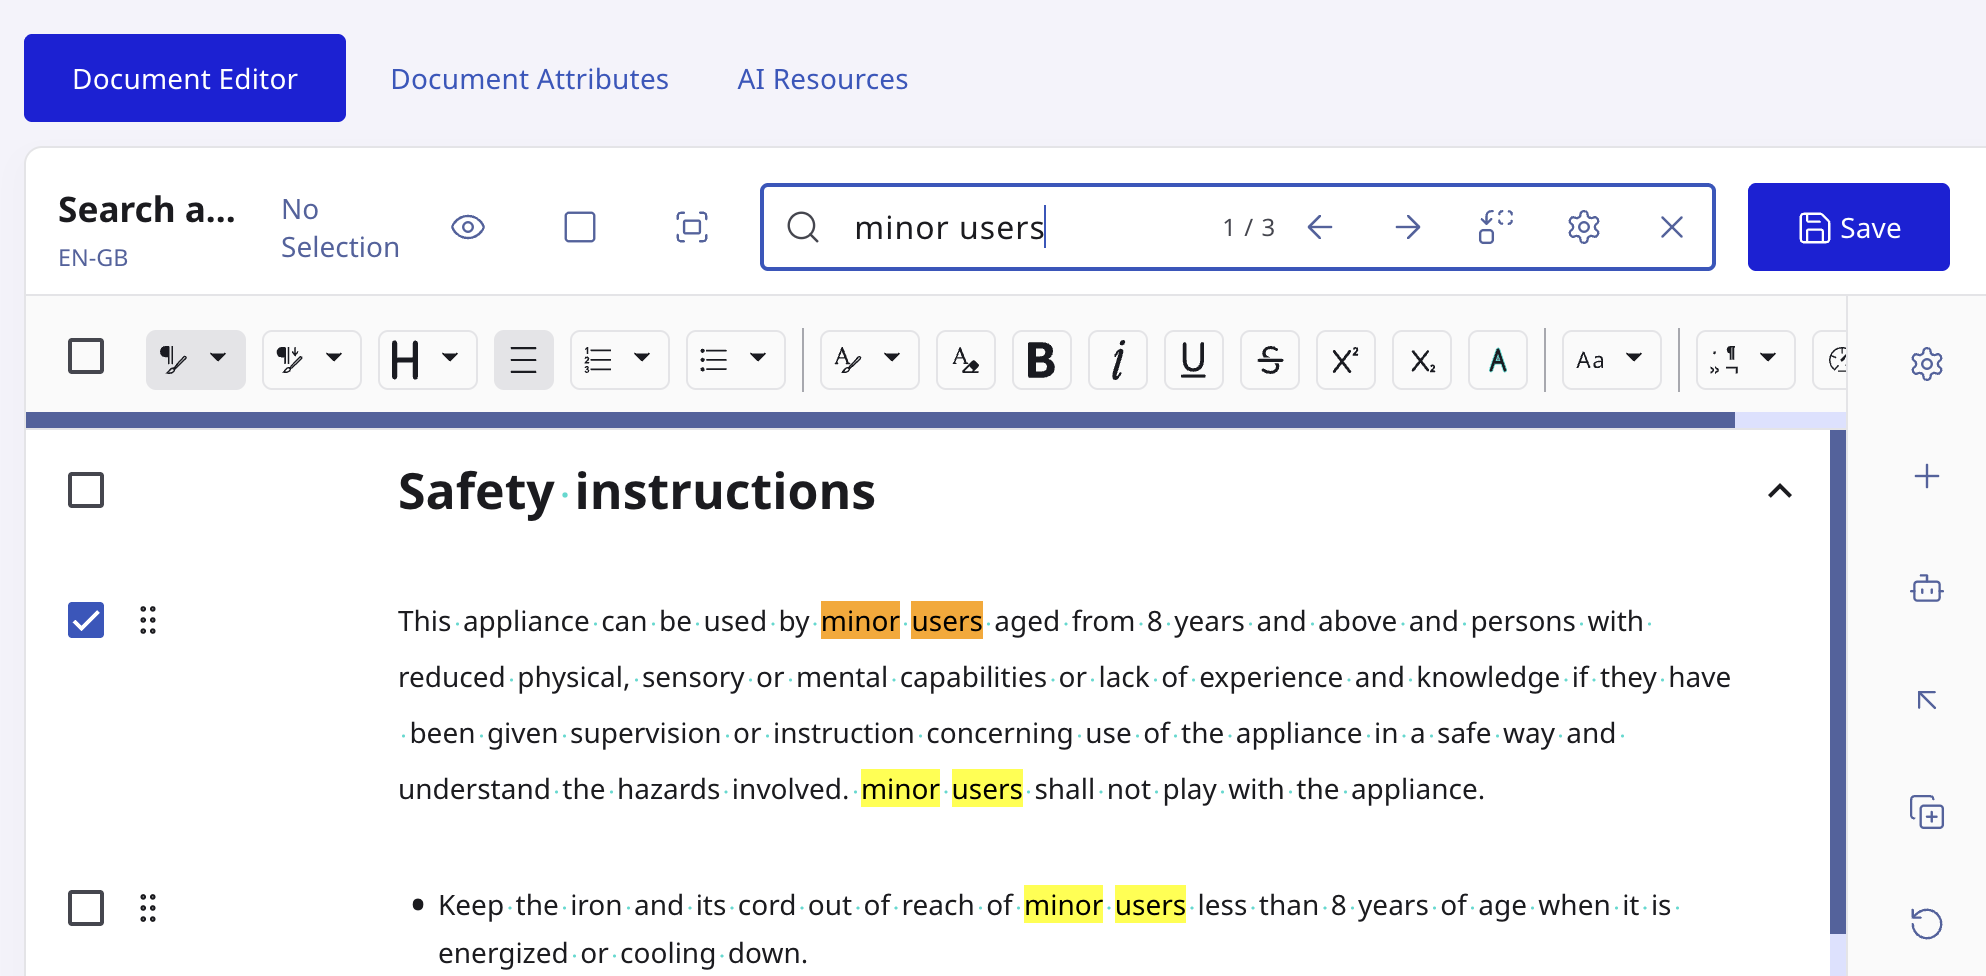The image size is (1986, 976).
Task: Expand the Aa text case dropdown
Action: (x=1611, y=360)
